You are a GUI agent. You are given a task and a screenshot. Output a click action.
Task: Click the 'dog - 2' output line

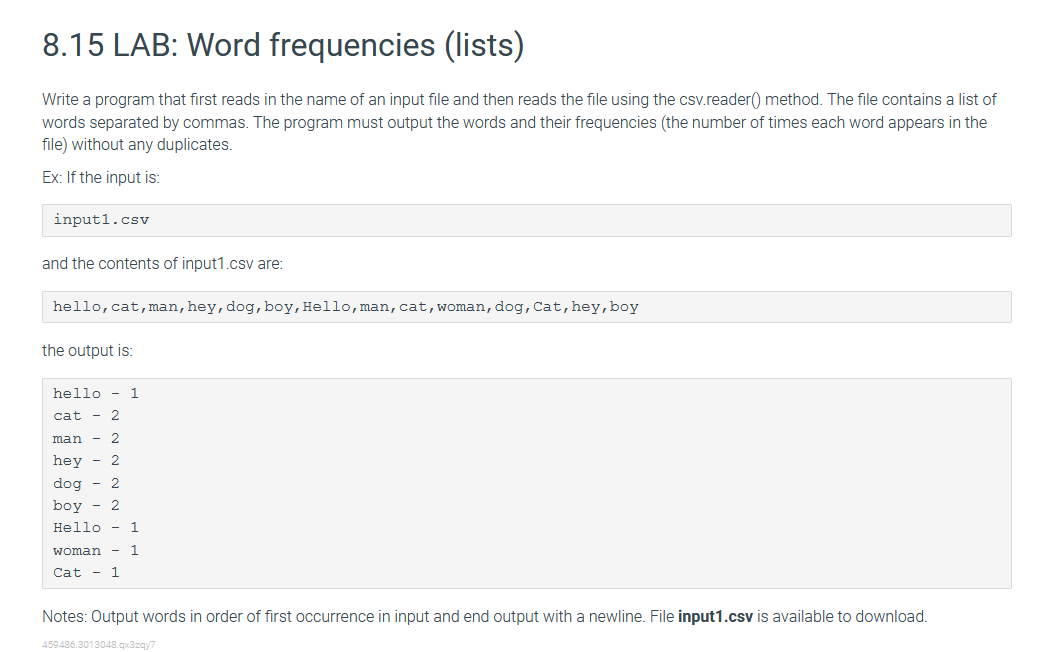point(86,483)
